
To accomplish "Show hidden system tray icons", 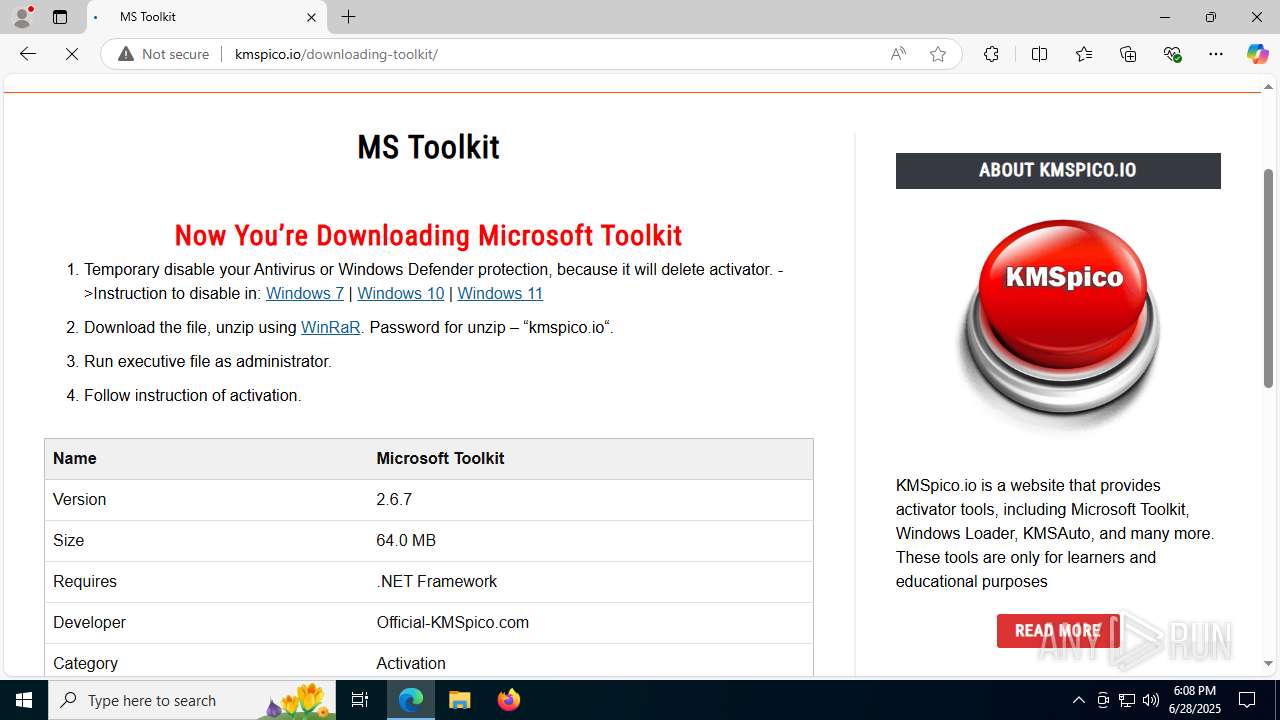I will tap(1078, 700).
